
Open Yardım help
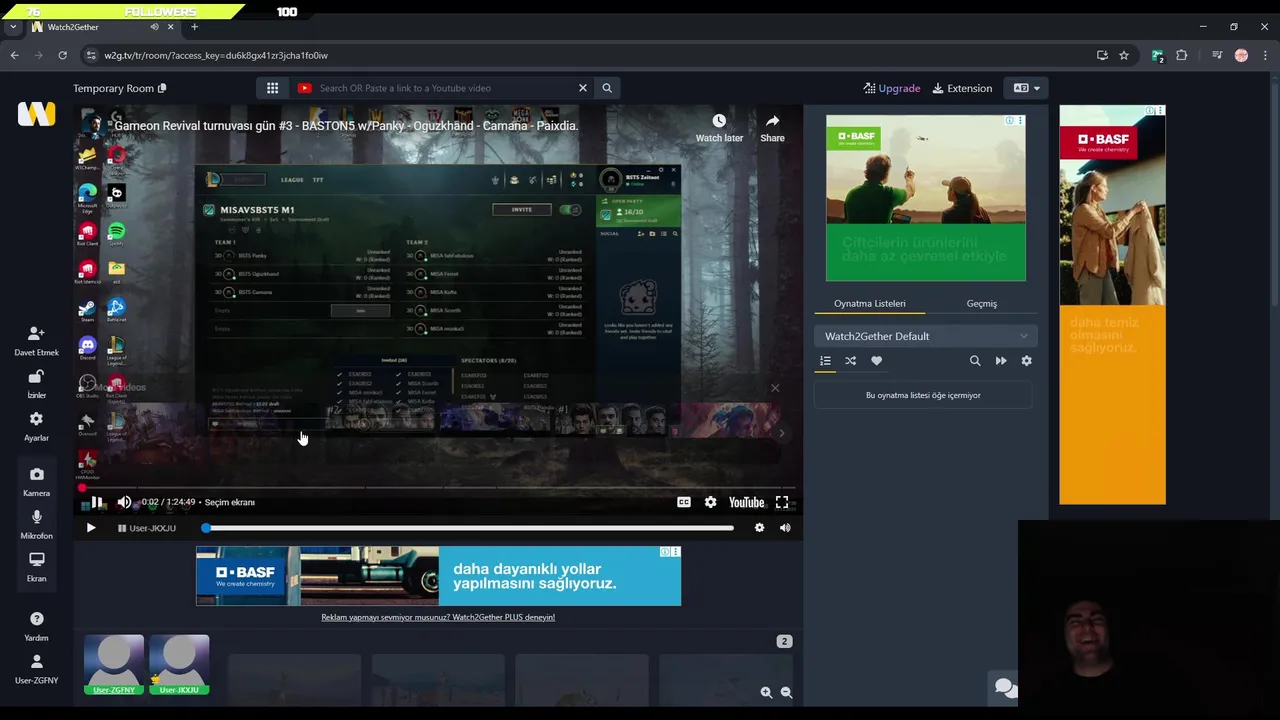(36, 626)
